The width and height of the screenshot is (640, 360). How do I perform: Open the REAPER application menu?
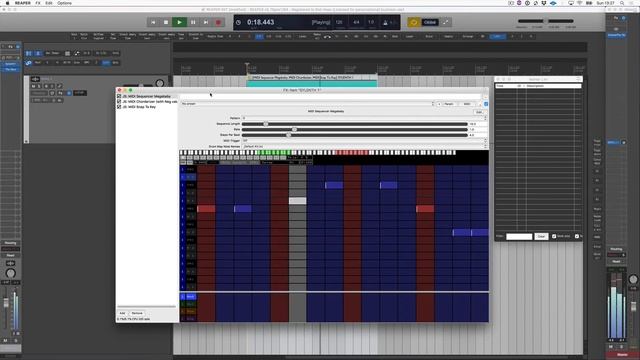click(22, 3)
